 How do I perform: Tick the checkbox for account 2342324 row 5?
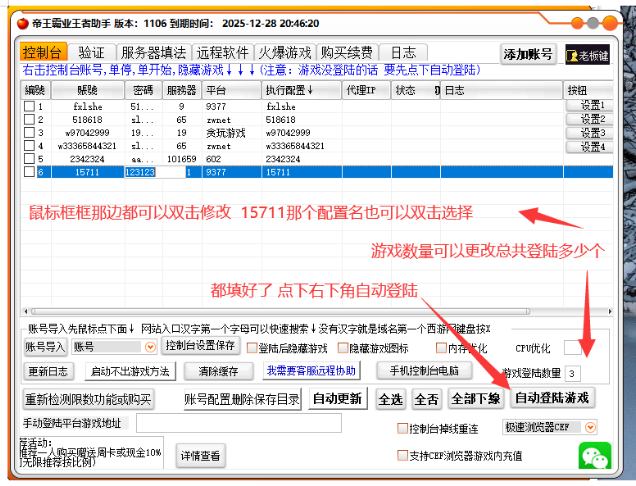(x=29, y=158)
